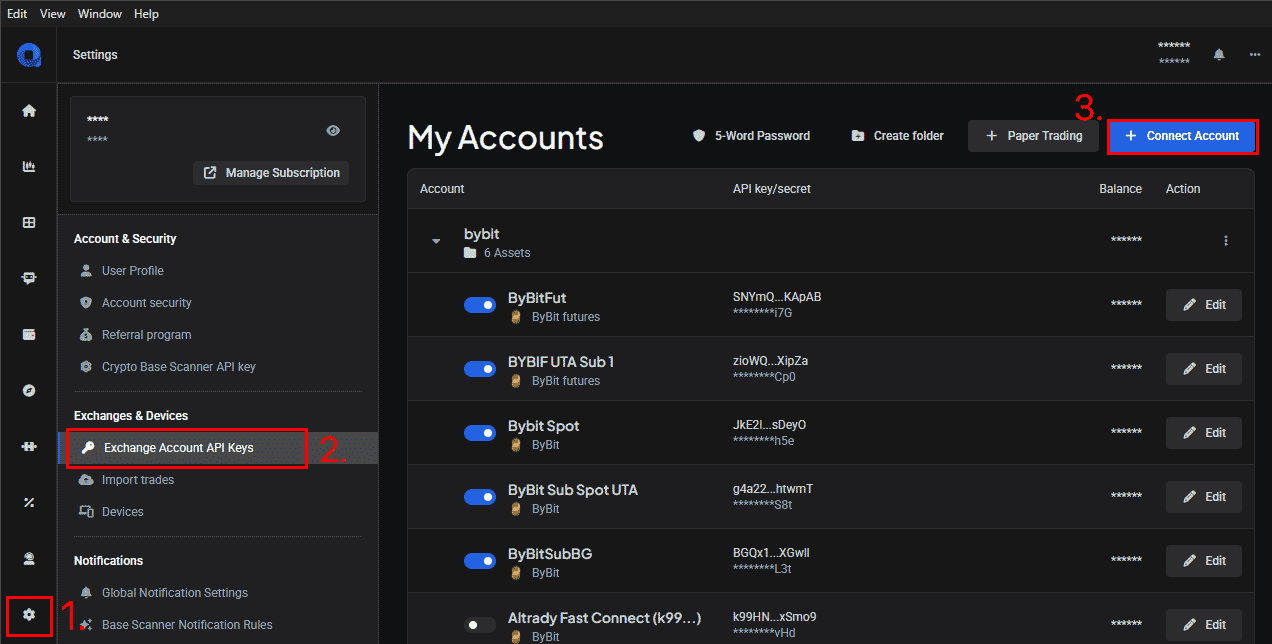1272x644 pixels.
Task: Open the puzzle-piece integrations sidebar icon
Action: coord(29,446)
